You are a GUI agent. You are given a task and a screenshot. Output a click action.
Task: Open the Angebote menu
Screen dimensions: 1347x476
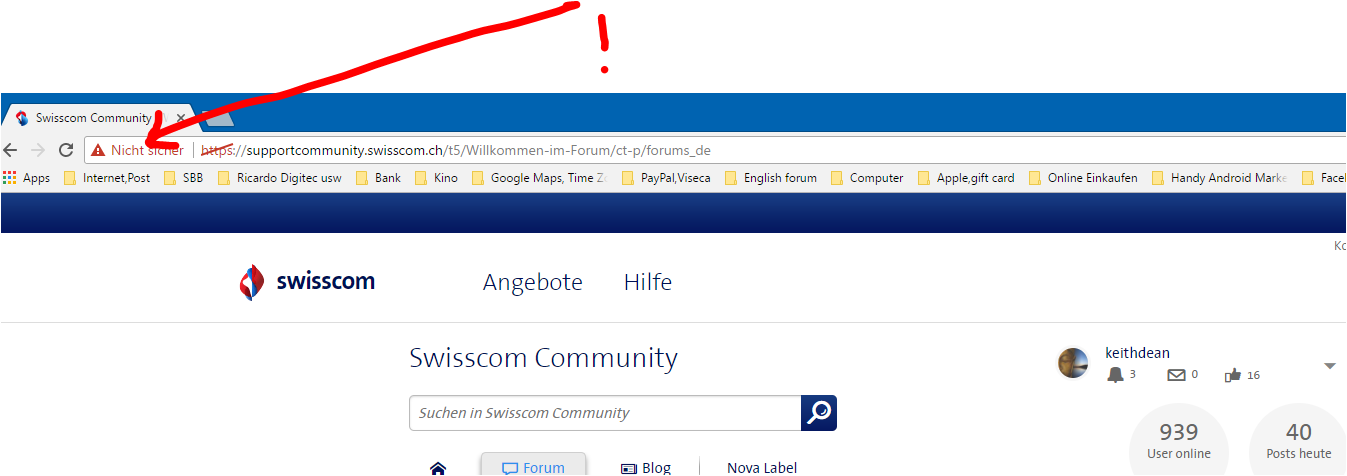click(532, 282)
